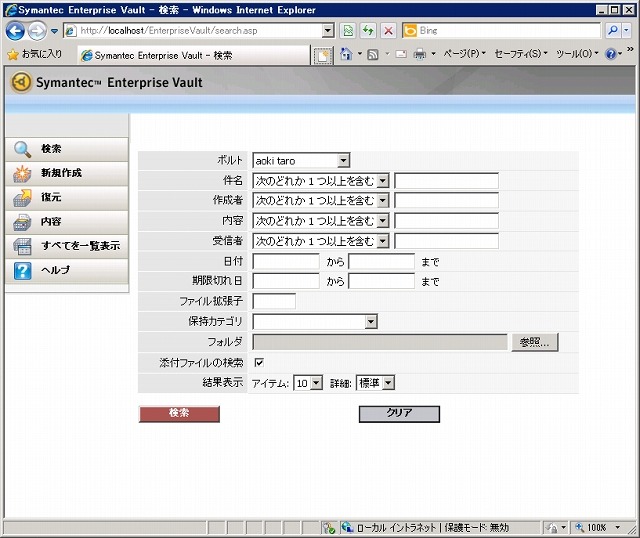Open the Print options dropdown arrow
This screenshot has width=640, height=538.
(x=433, y=54)
